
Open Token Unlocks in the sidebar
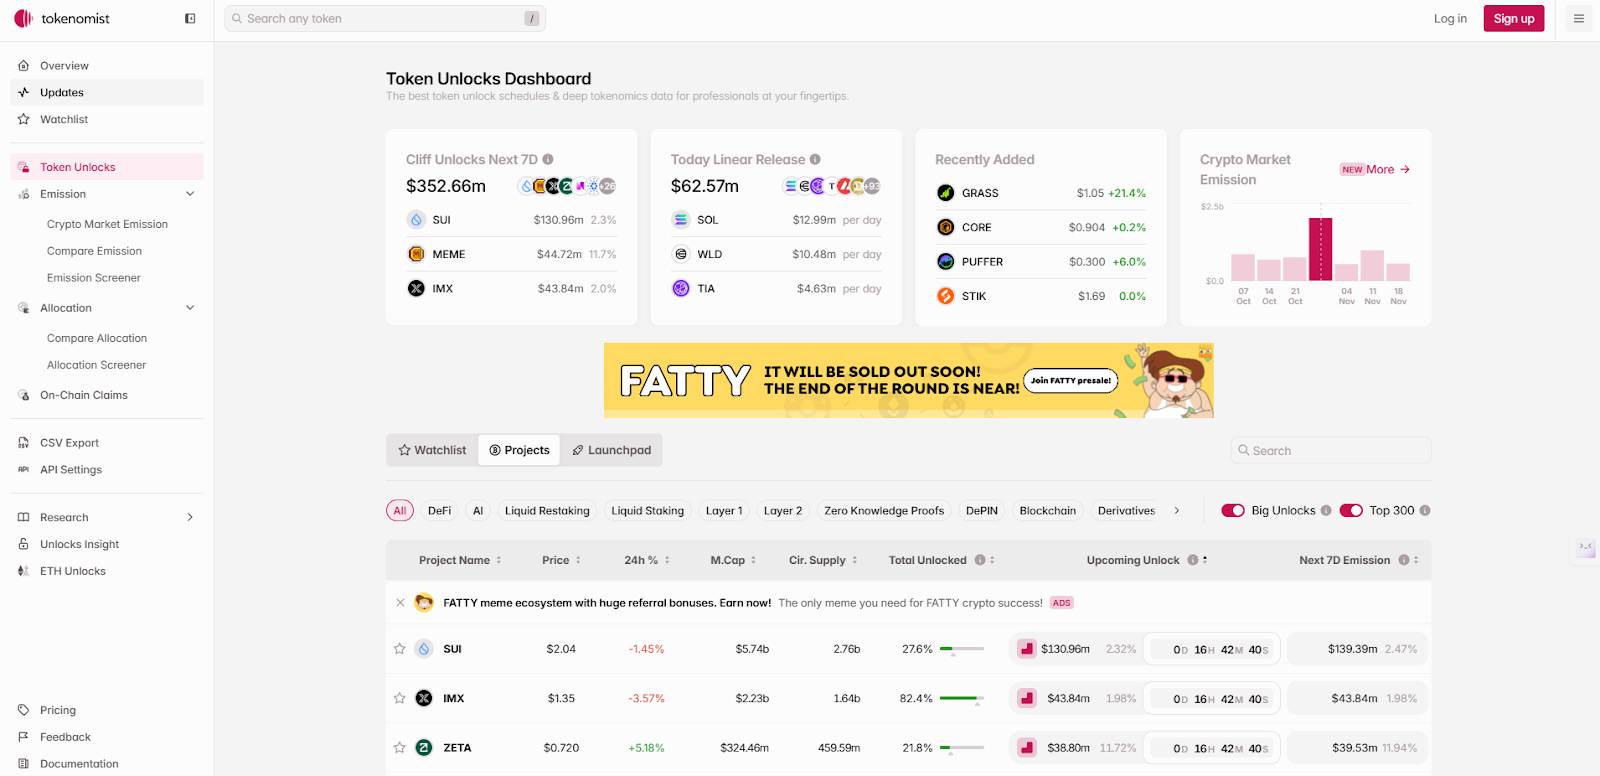coord(107,167)
